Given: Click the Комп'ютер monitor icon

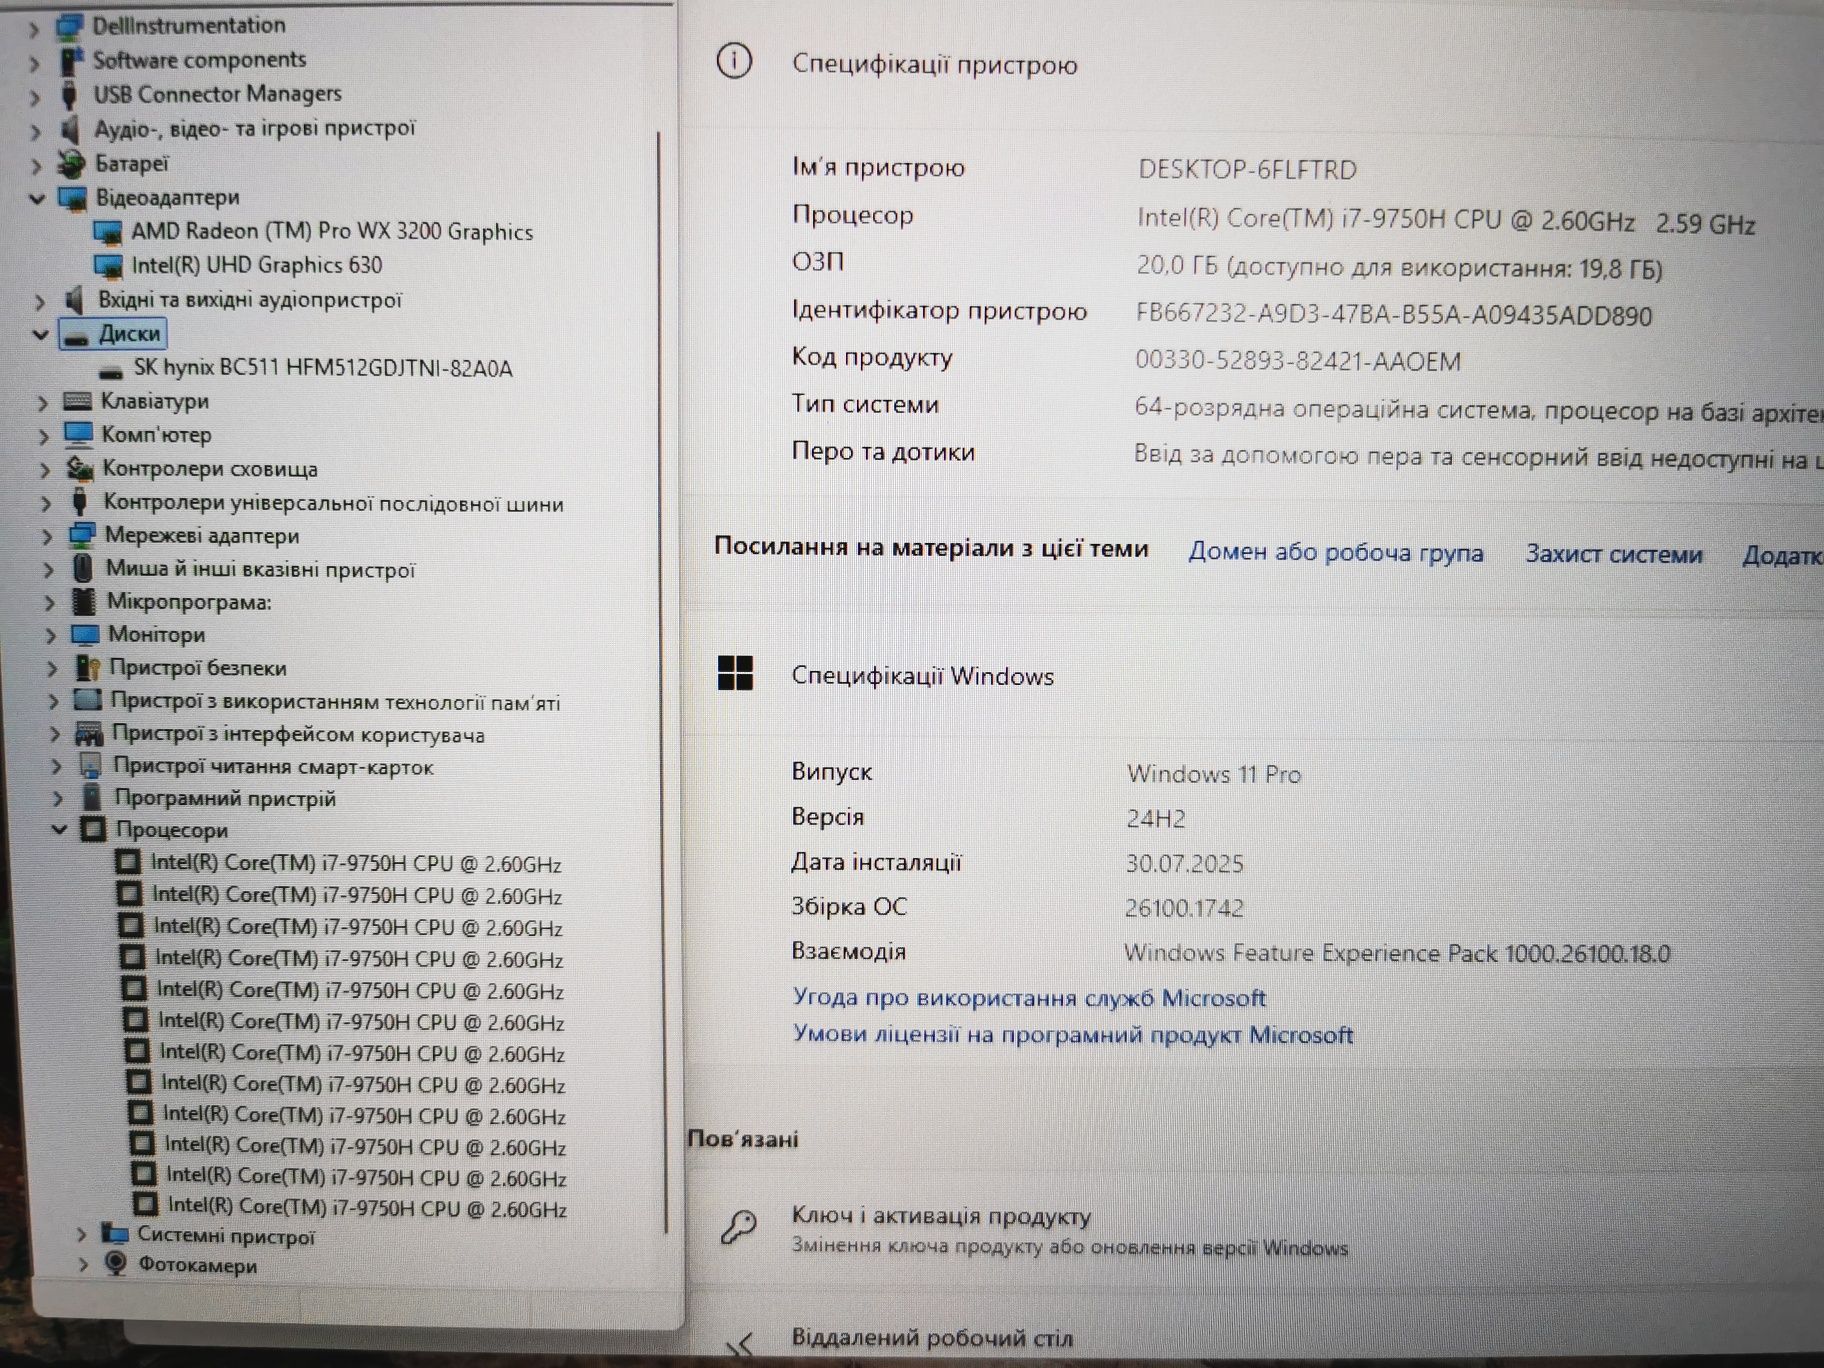Looking at the screenshot, I should (78, 435).
